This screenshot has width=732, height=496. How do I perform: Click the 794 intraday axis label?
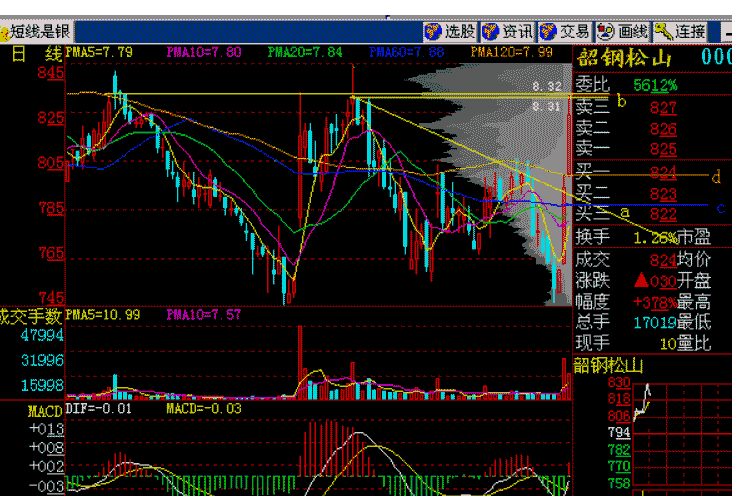coord(619,433)
